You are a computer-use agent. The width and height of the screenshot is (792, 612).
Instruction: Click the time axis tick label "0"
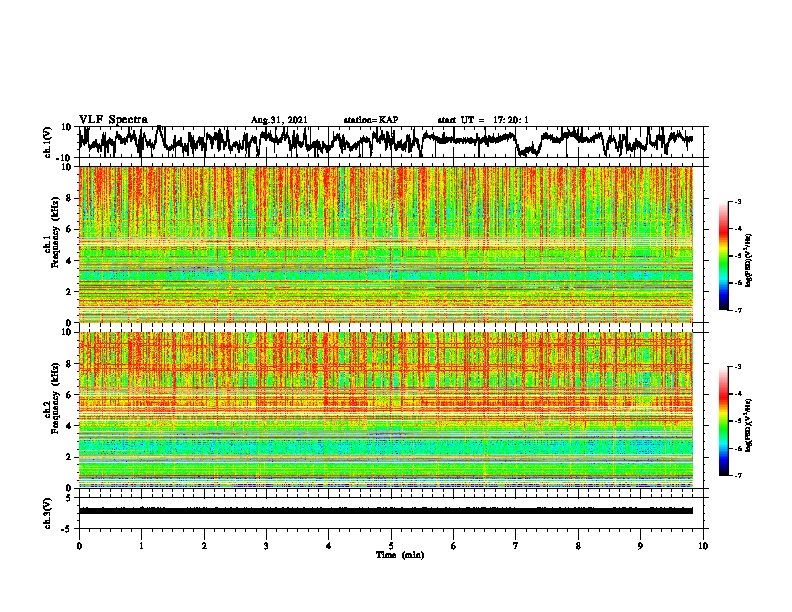coord(79,546)
